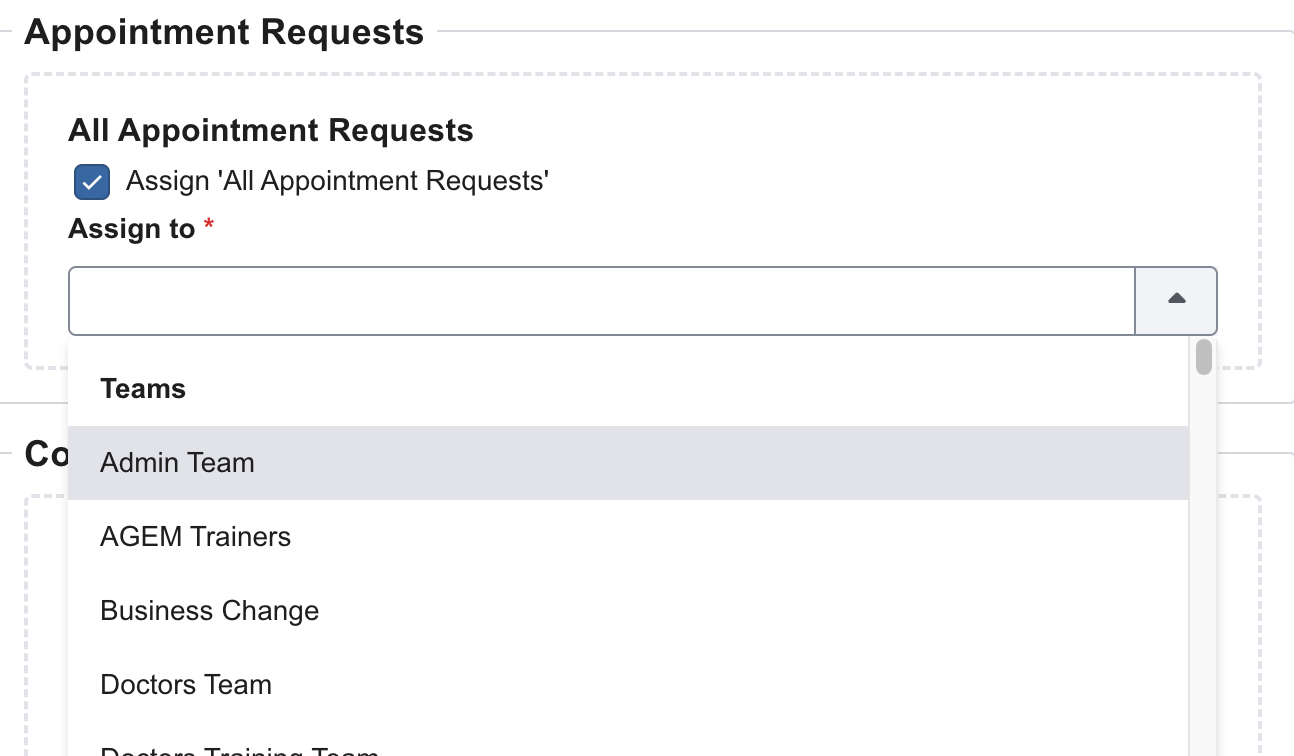Click the partially hidden 'Co' section heading
The height and width of the screenshot is (756, 1294).
(46, 453)
